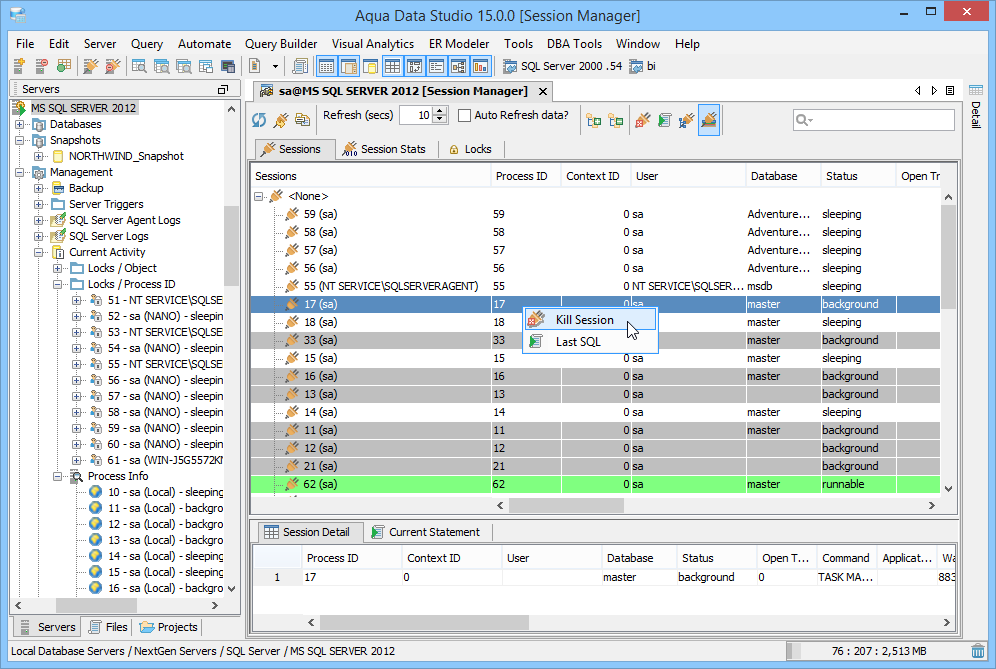Image resolution: width=996 pixels, height=669 pixels.
Task: Switch to the Projects tab at bottom left
Action: click(169, 627)
